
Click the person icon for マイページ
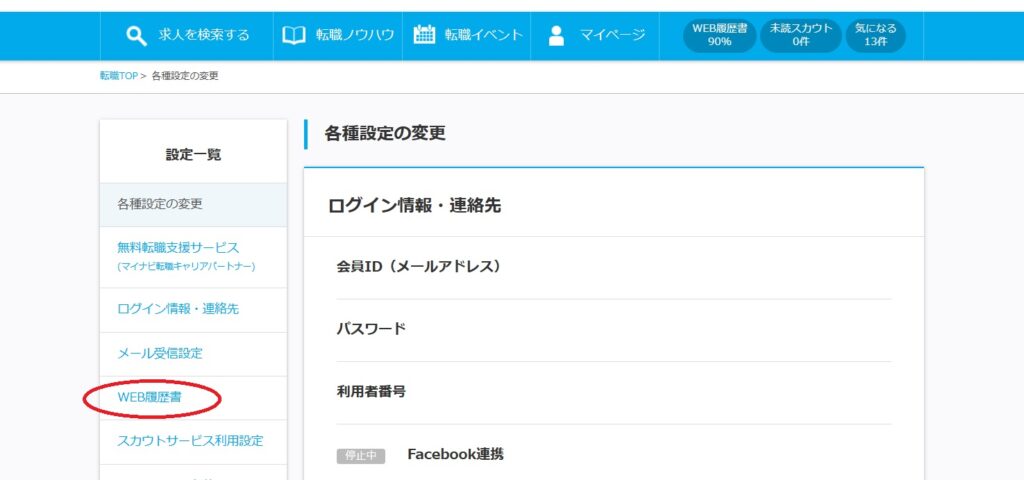tap(557, 36)
